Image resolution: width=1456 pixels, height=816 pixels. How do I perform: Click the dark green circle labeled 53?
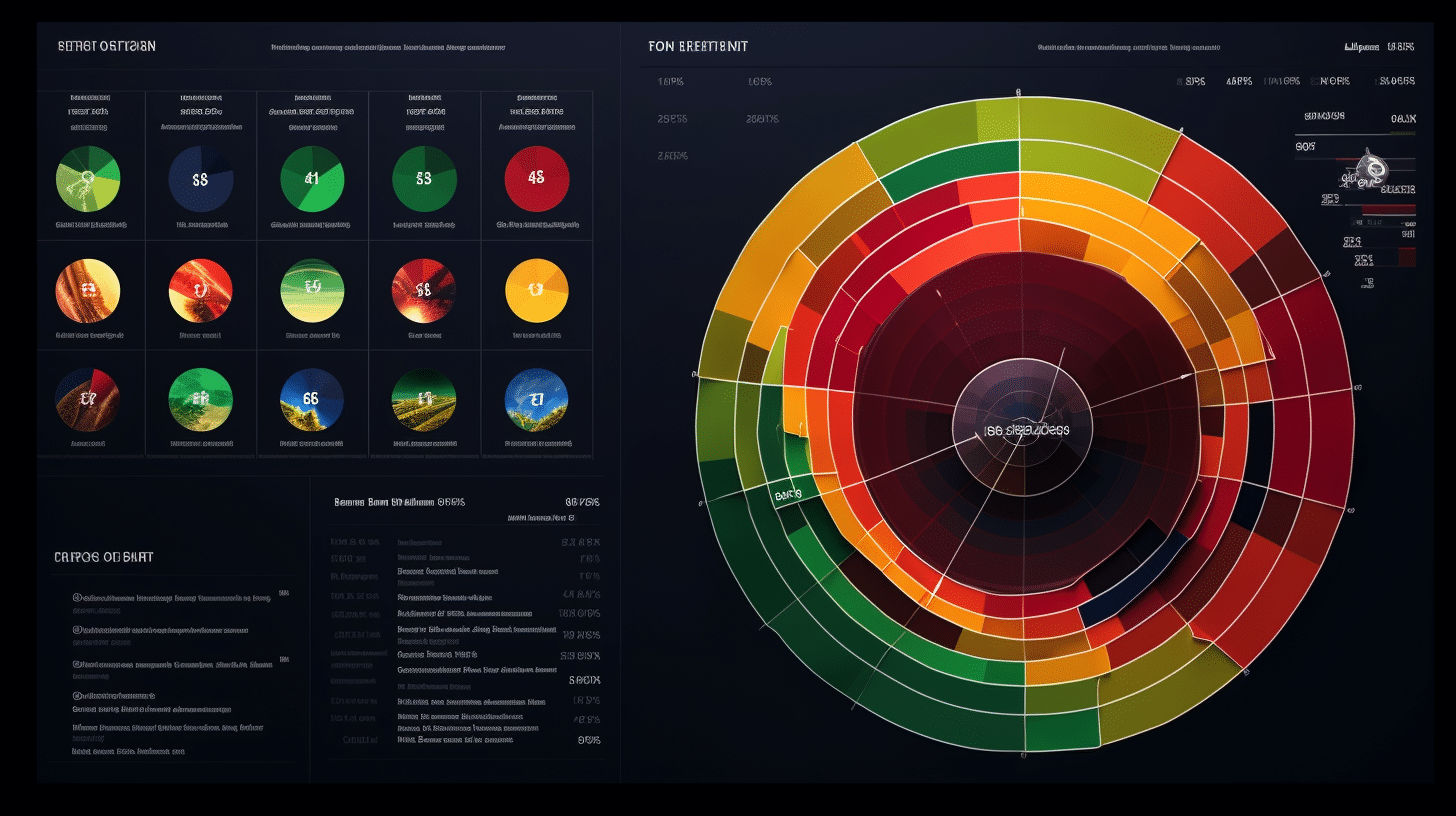pos(424,179)
